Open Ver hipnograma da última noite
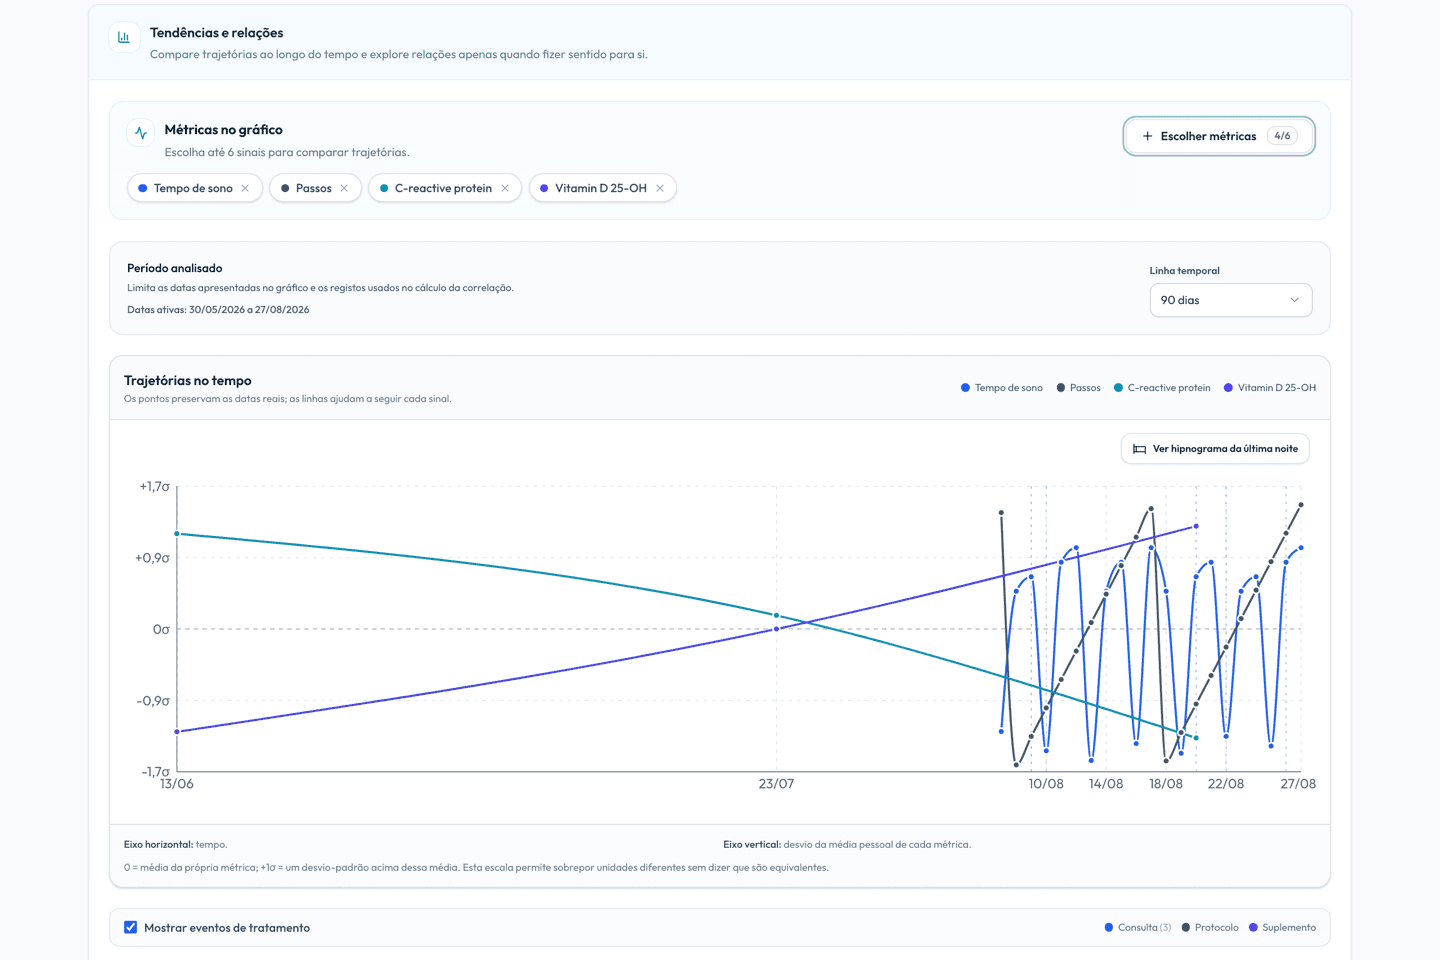1440x960 pixels. [1215, 449]
